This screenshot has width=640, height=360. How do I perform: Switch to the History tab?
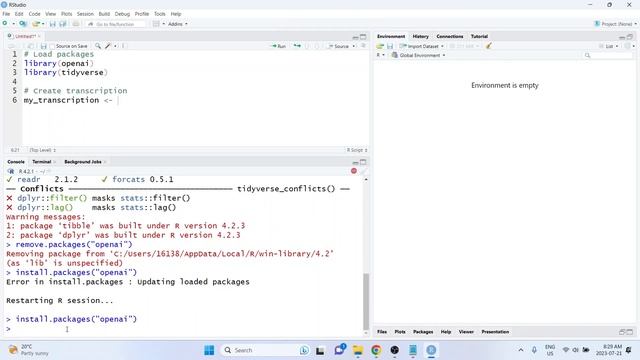420,36
